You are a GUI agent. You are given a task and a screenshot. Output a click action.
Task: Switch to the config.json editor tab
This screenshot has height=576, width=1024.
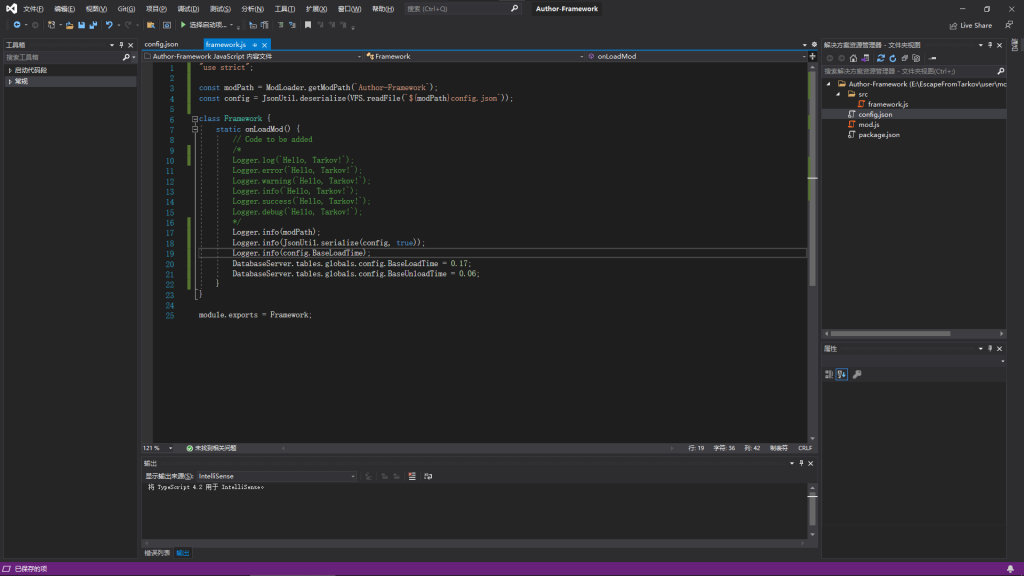pyautogui.click(x=161, y=44)
